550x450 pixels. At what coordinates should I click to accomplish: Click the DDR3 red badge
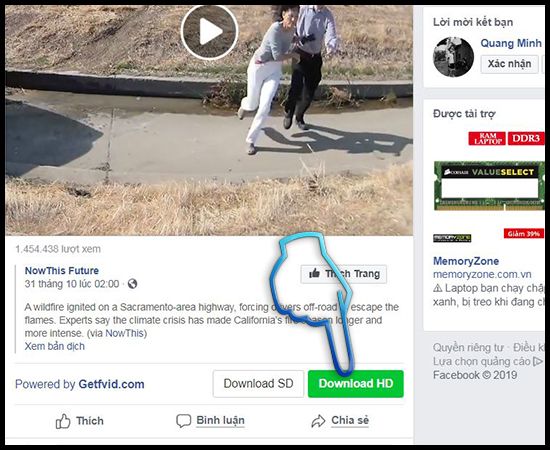pyautogui.click(x=526, y=139)
